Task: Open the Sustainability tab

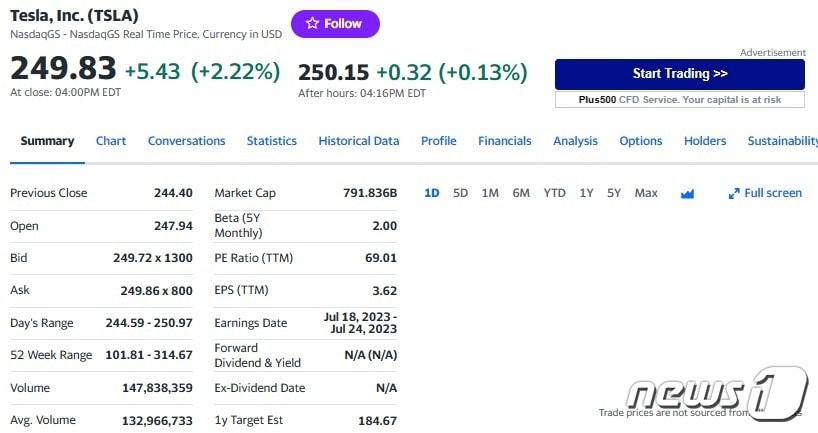Action: point(782,141)
